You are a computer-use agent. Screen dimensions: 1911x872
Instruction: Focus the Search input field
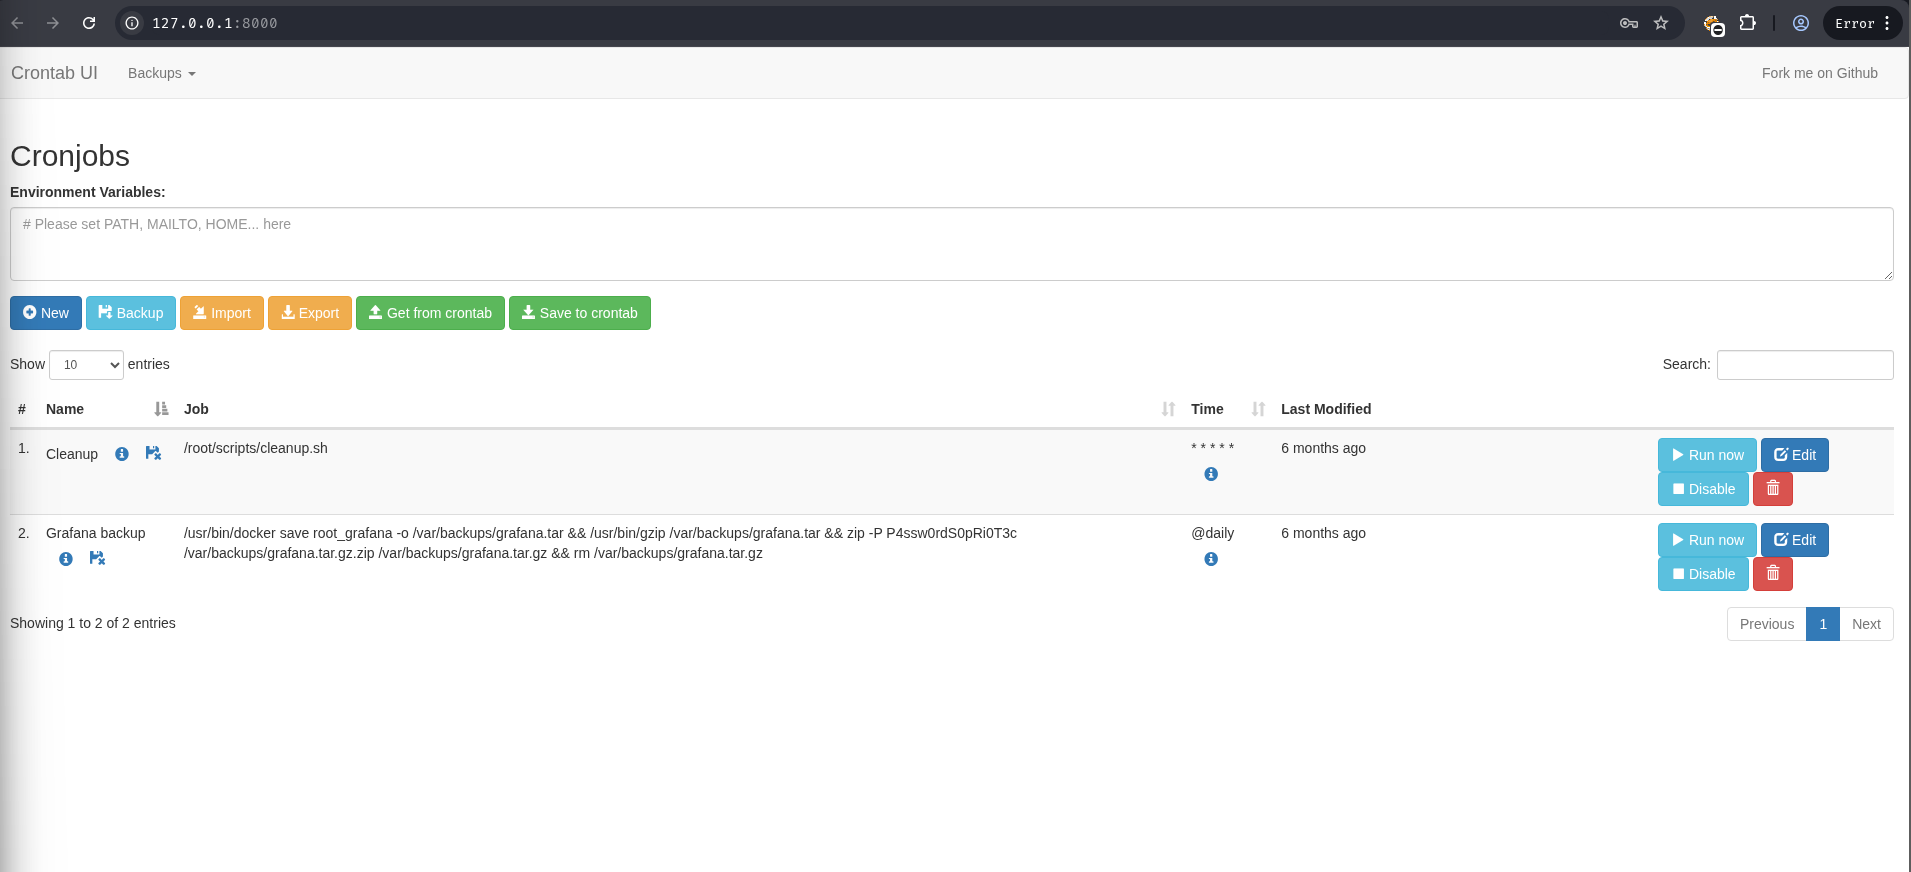tap(1804, 365)
